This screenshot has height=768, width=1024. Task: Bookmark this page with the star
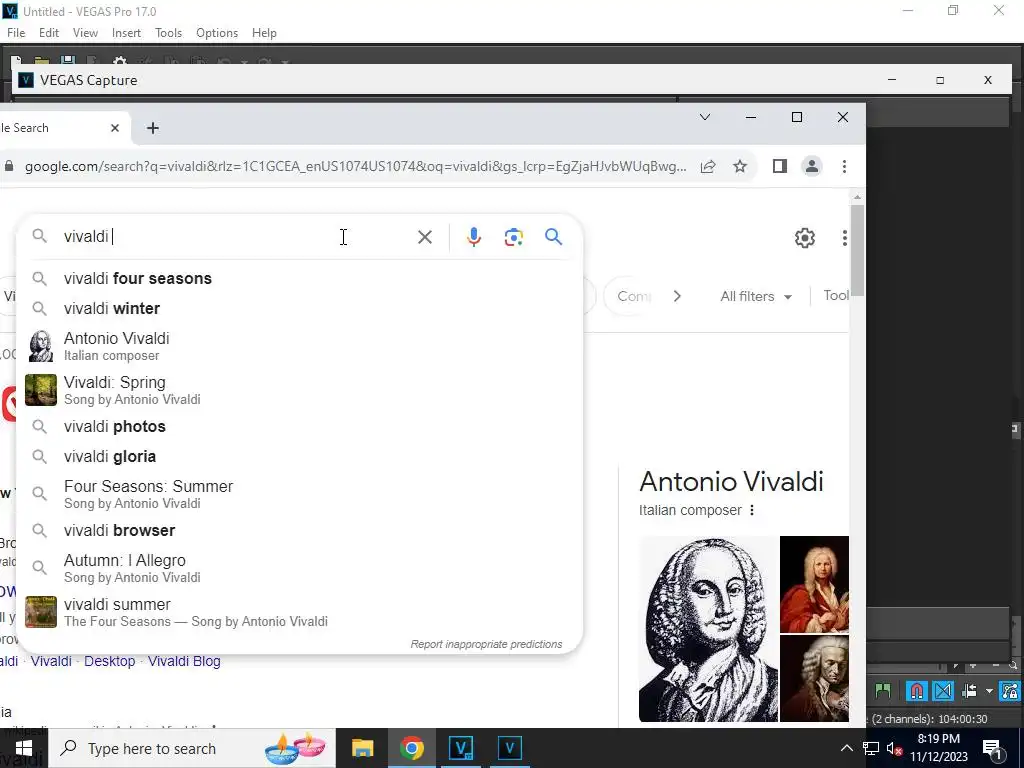[740, 167]
